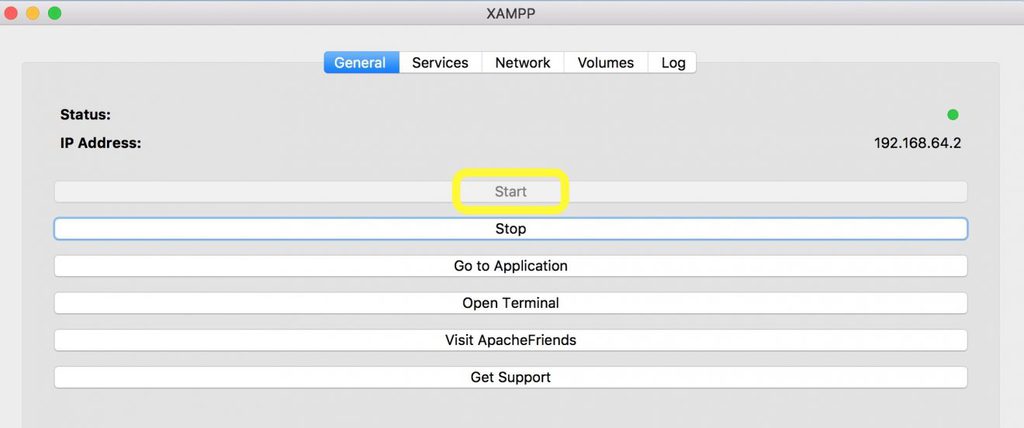Switch to the General tab
Image resolution: width=1024 pixels, height=428 pixels.
click(x=360, y=62)
